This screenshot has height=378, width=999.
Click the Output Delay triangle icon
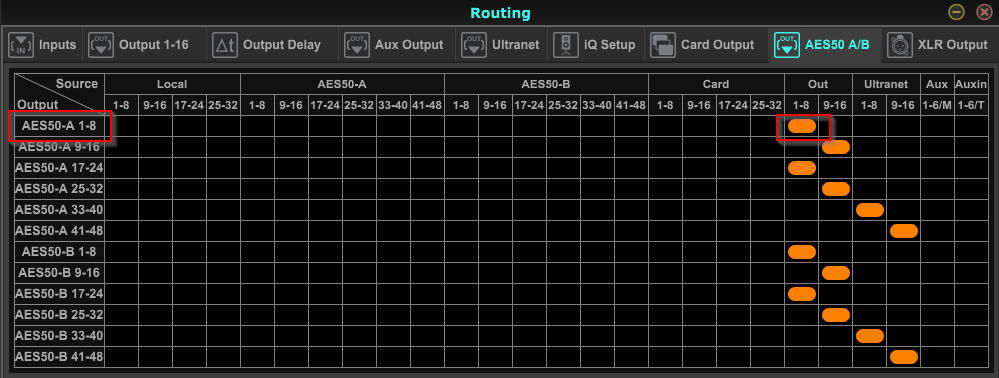point(225,45)
